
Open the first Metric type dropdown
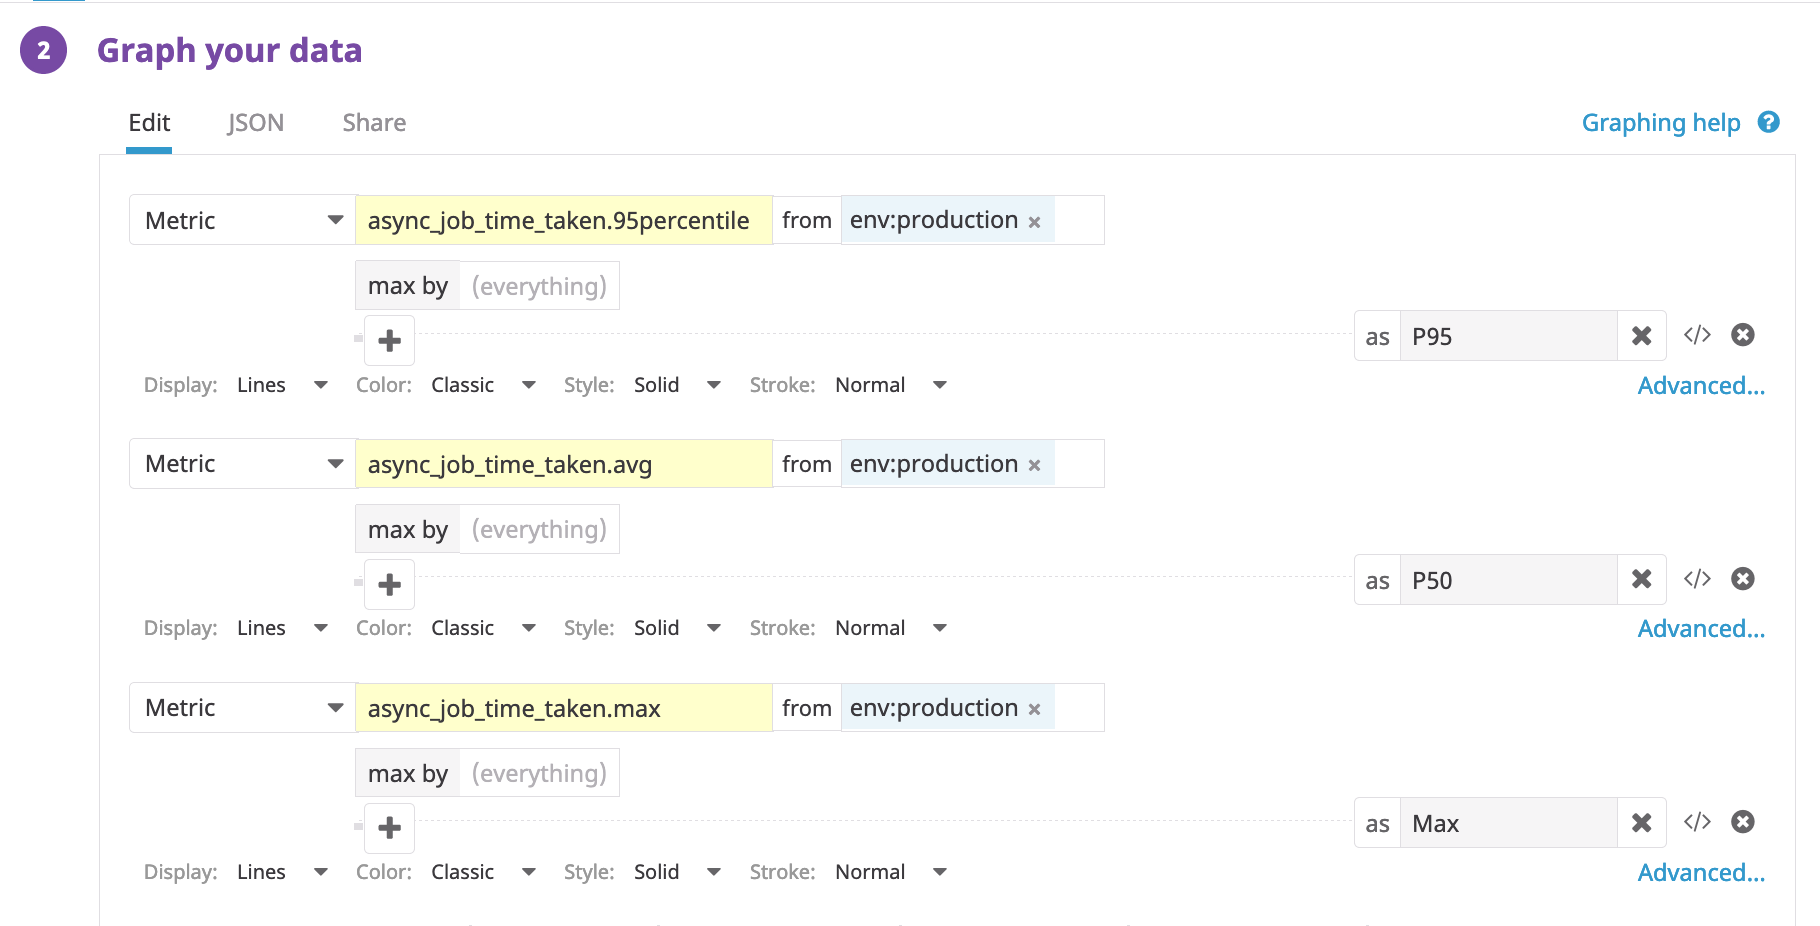(242, 220)
